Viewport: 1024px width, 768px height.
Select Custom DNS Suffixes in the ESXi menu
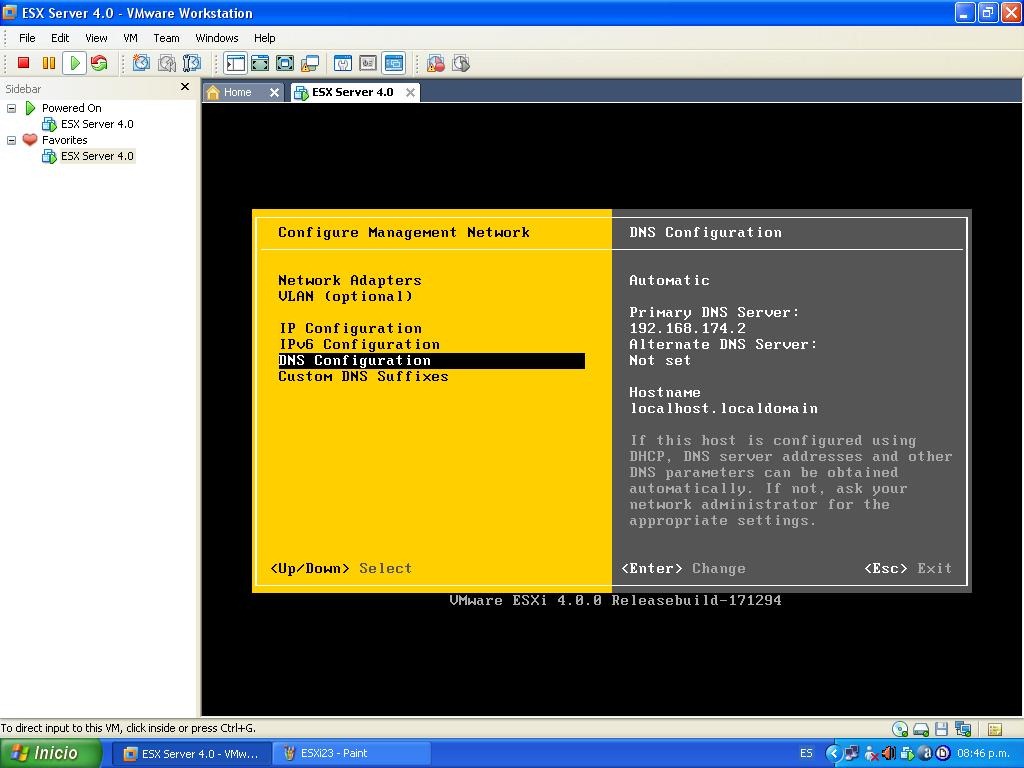tap(363, 377)
